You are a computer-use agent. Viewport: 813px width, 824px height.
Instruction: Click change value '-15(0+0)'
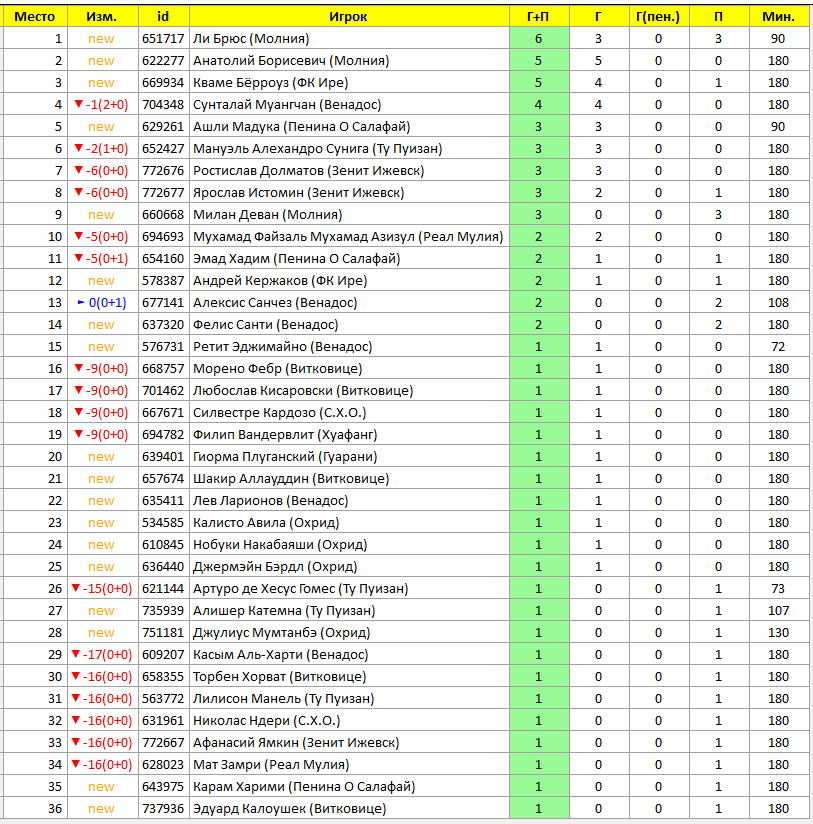click(x=101, y=589)
